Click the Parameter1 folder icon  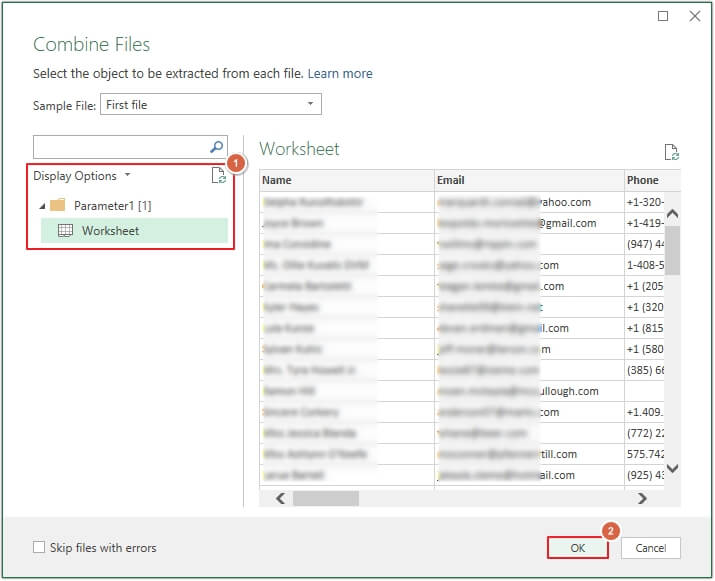tap(58, 205)
